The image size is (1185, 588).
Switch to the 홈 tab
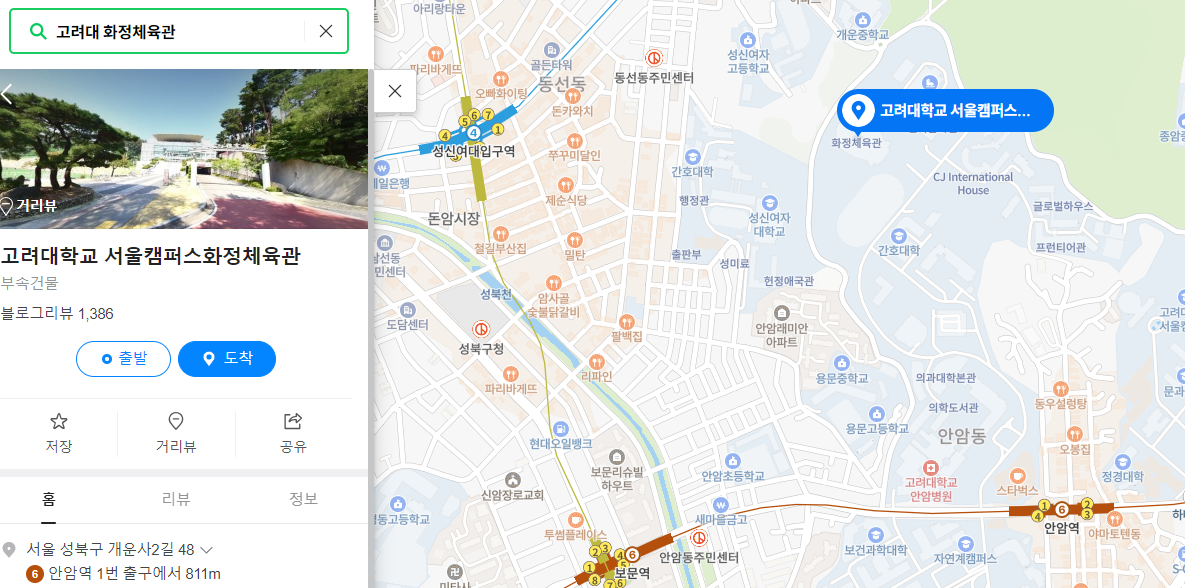(x=48, y=499)
